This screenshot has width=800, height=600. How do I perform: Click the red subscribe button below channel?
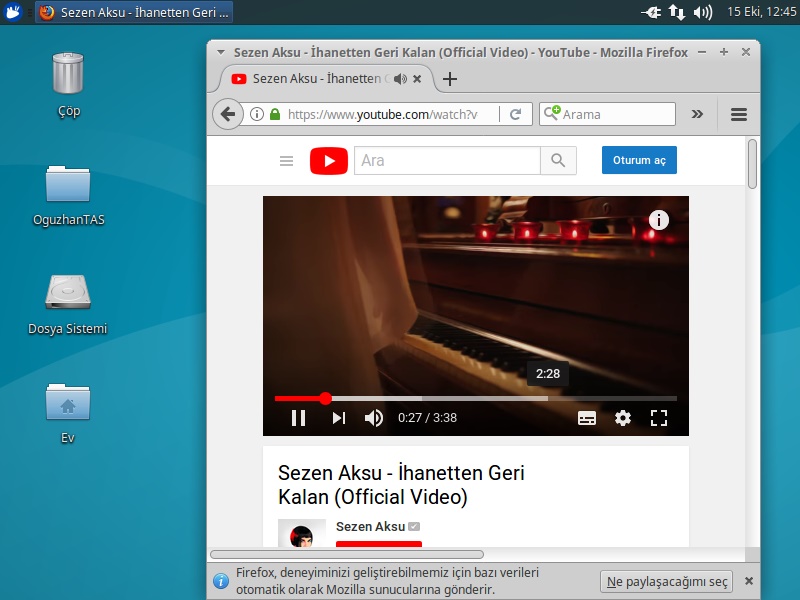pyautogui.click(x=379, y=544)
